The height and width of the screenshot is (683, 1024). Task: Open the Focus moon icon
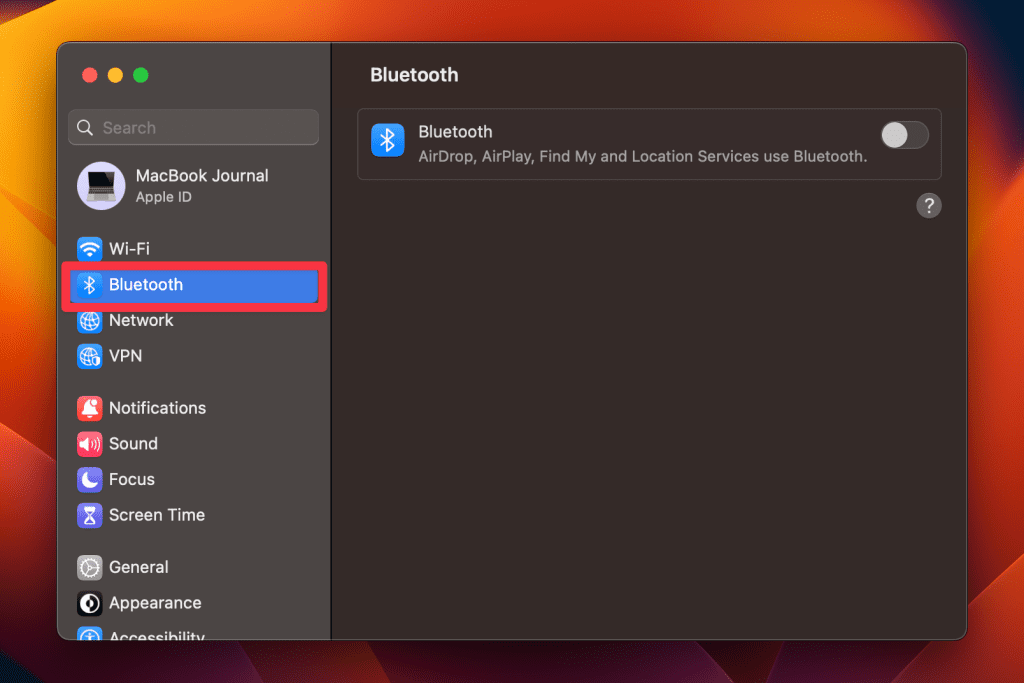pos(89,480)
